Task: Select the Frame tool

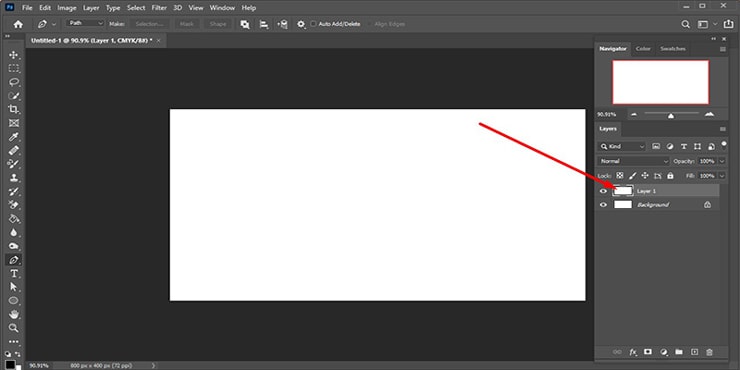Action: (x=14, y=123)
